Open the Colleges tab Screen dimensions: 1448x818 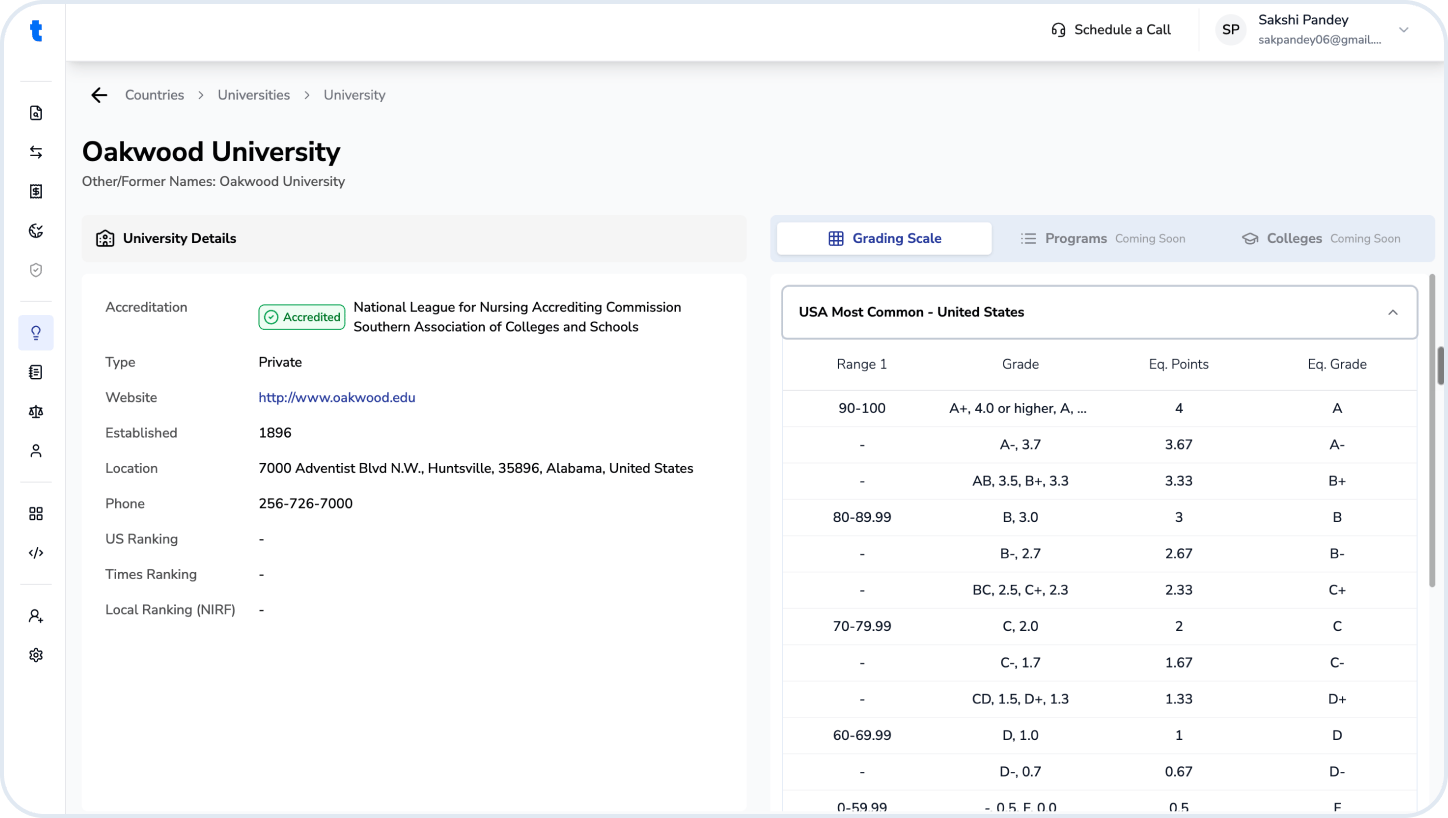pos(1320,238)
